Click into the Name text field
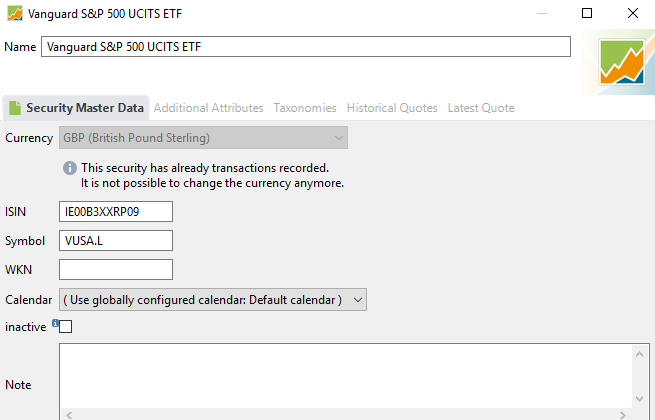This screenshot has height=420, width=655. tap(306, 46)
